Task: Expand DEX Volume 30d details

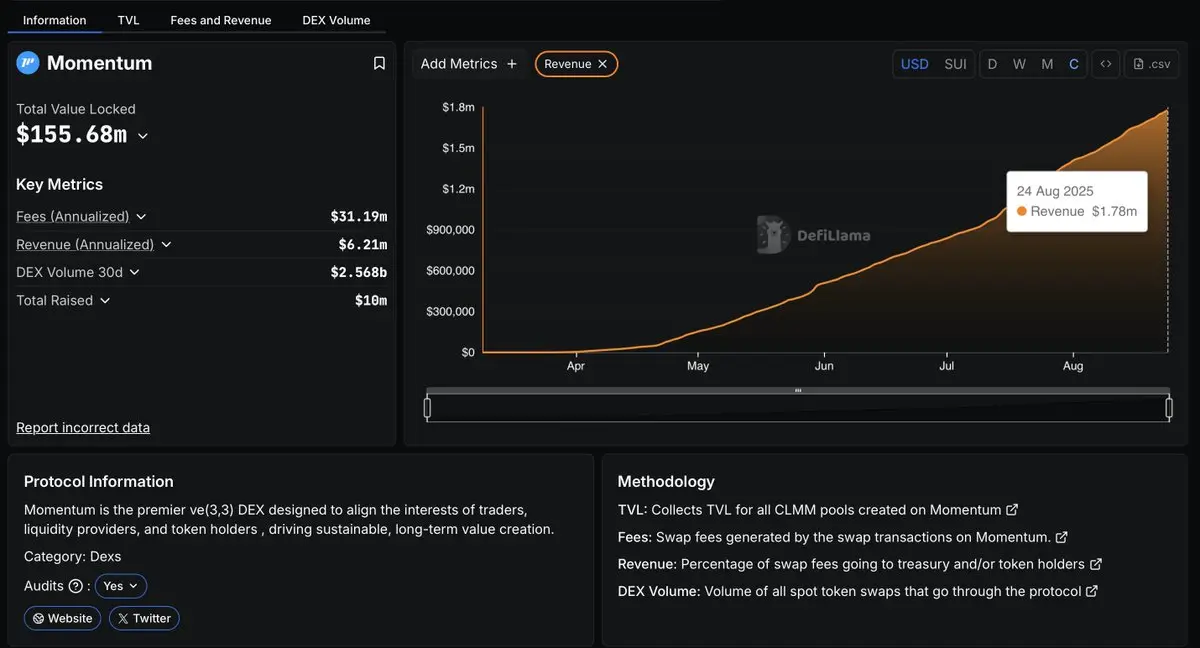Action: (x=134, y=272)
